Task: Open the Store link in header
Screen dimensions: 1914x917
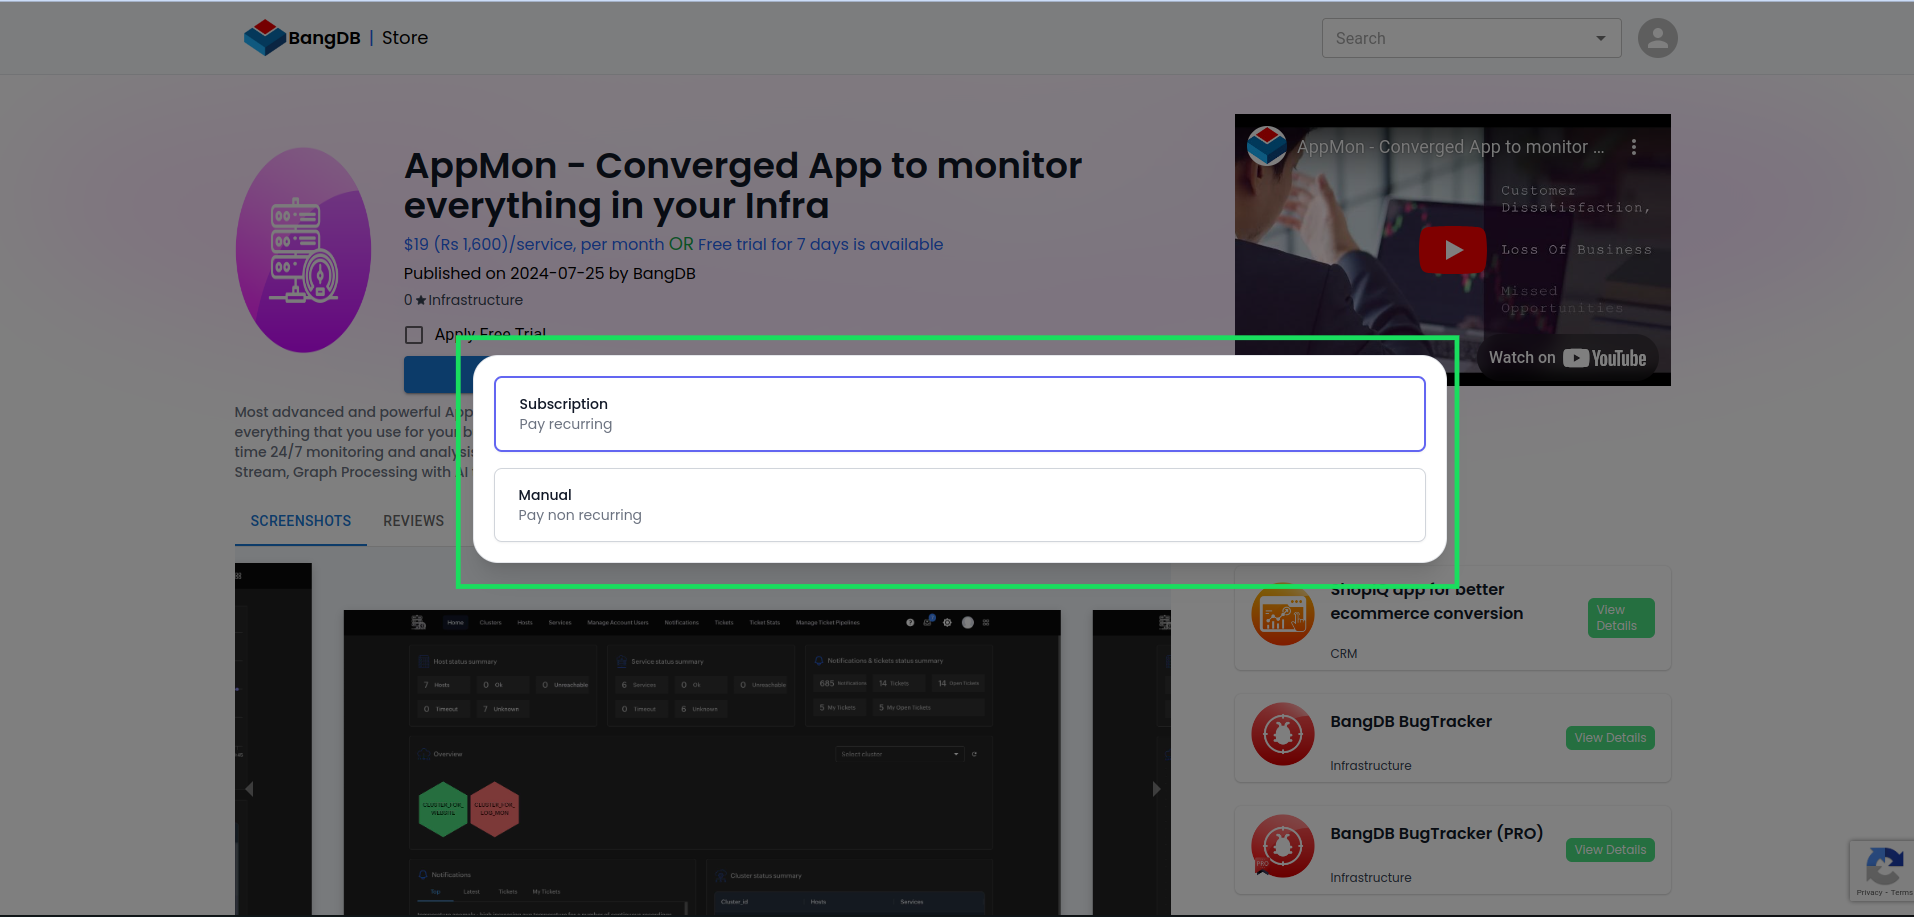Action: coord(405,38)
